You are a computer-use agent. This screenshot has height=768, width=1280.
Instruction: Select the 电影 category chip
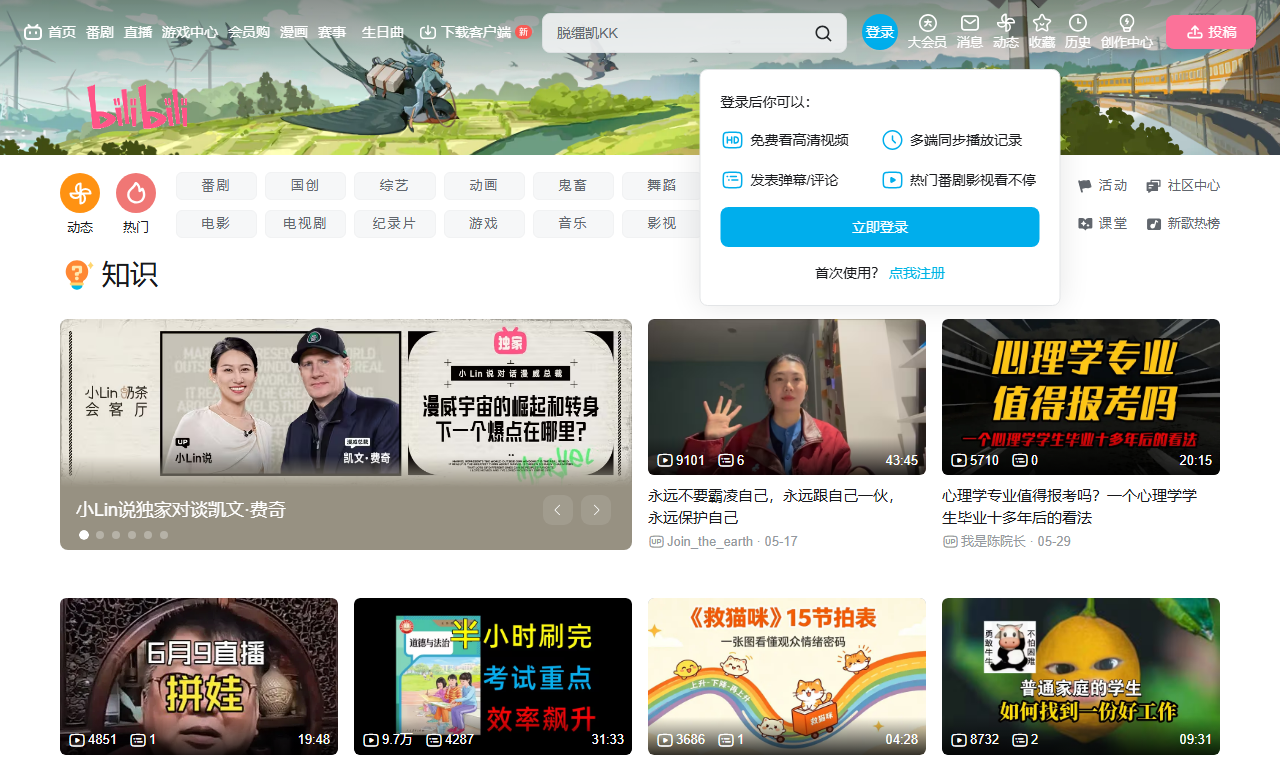point(216,224)
